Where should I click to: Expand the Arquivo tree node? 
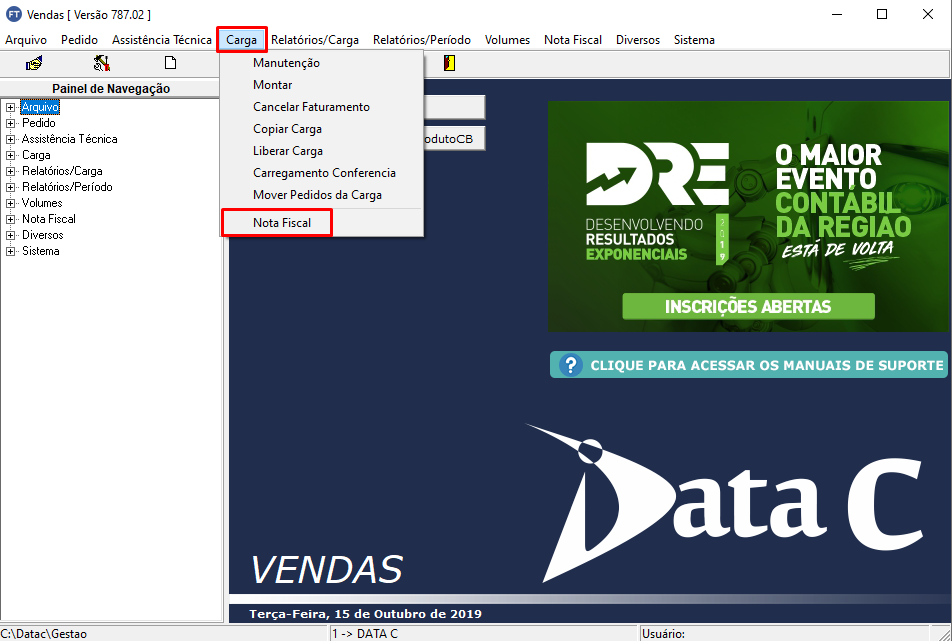[10, 107]
